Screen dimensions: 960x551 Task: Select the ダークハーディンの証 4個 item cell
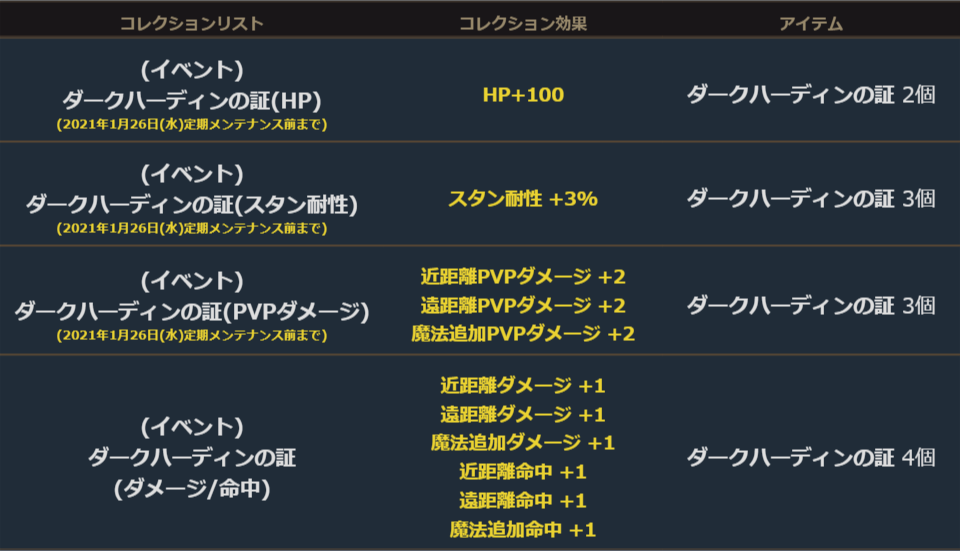[811, 458]
